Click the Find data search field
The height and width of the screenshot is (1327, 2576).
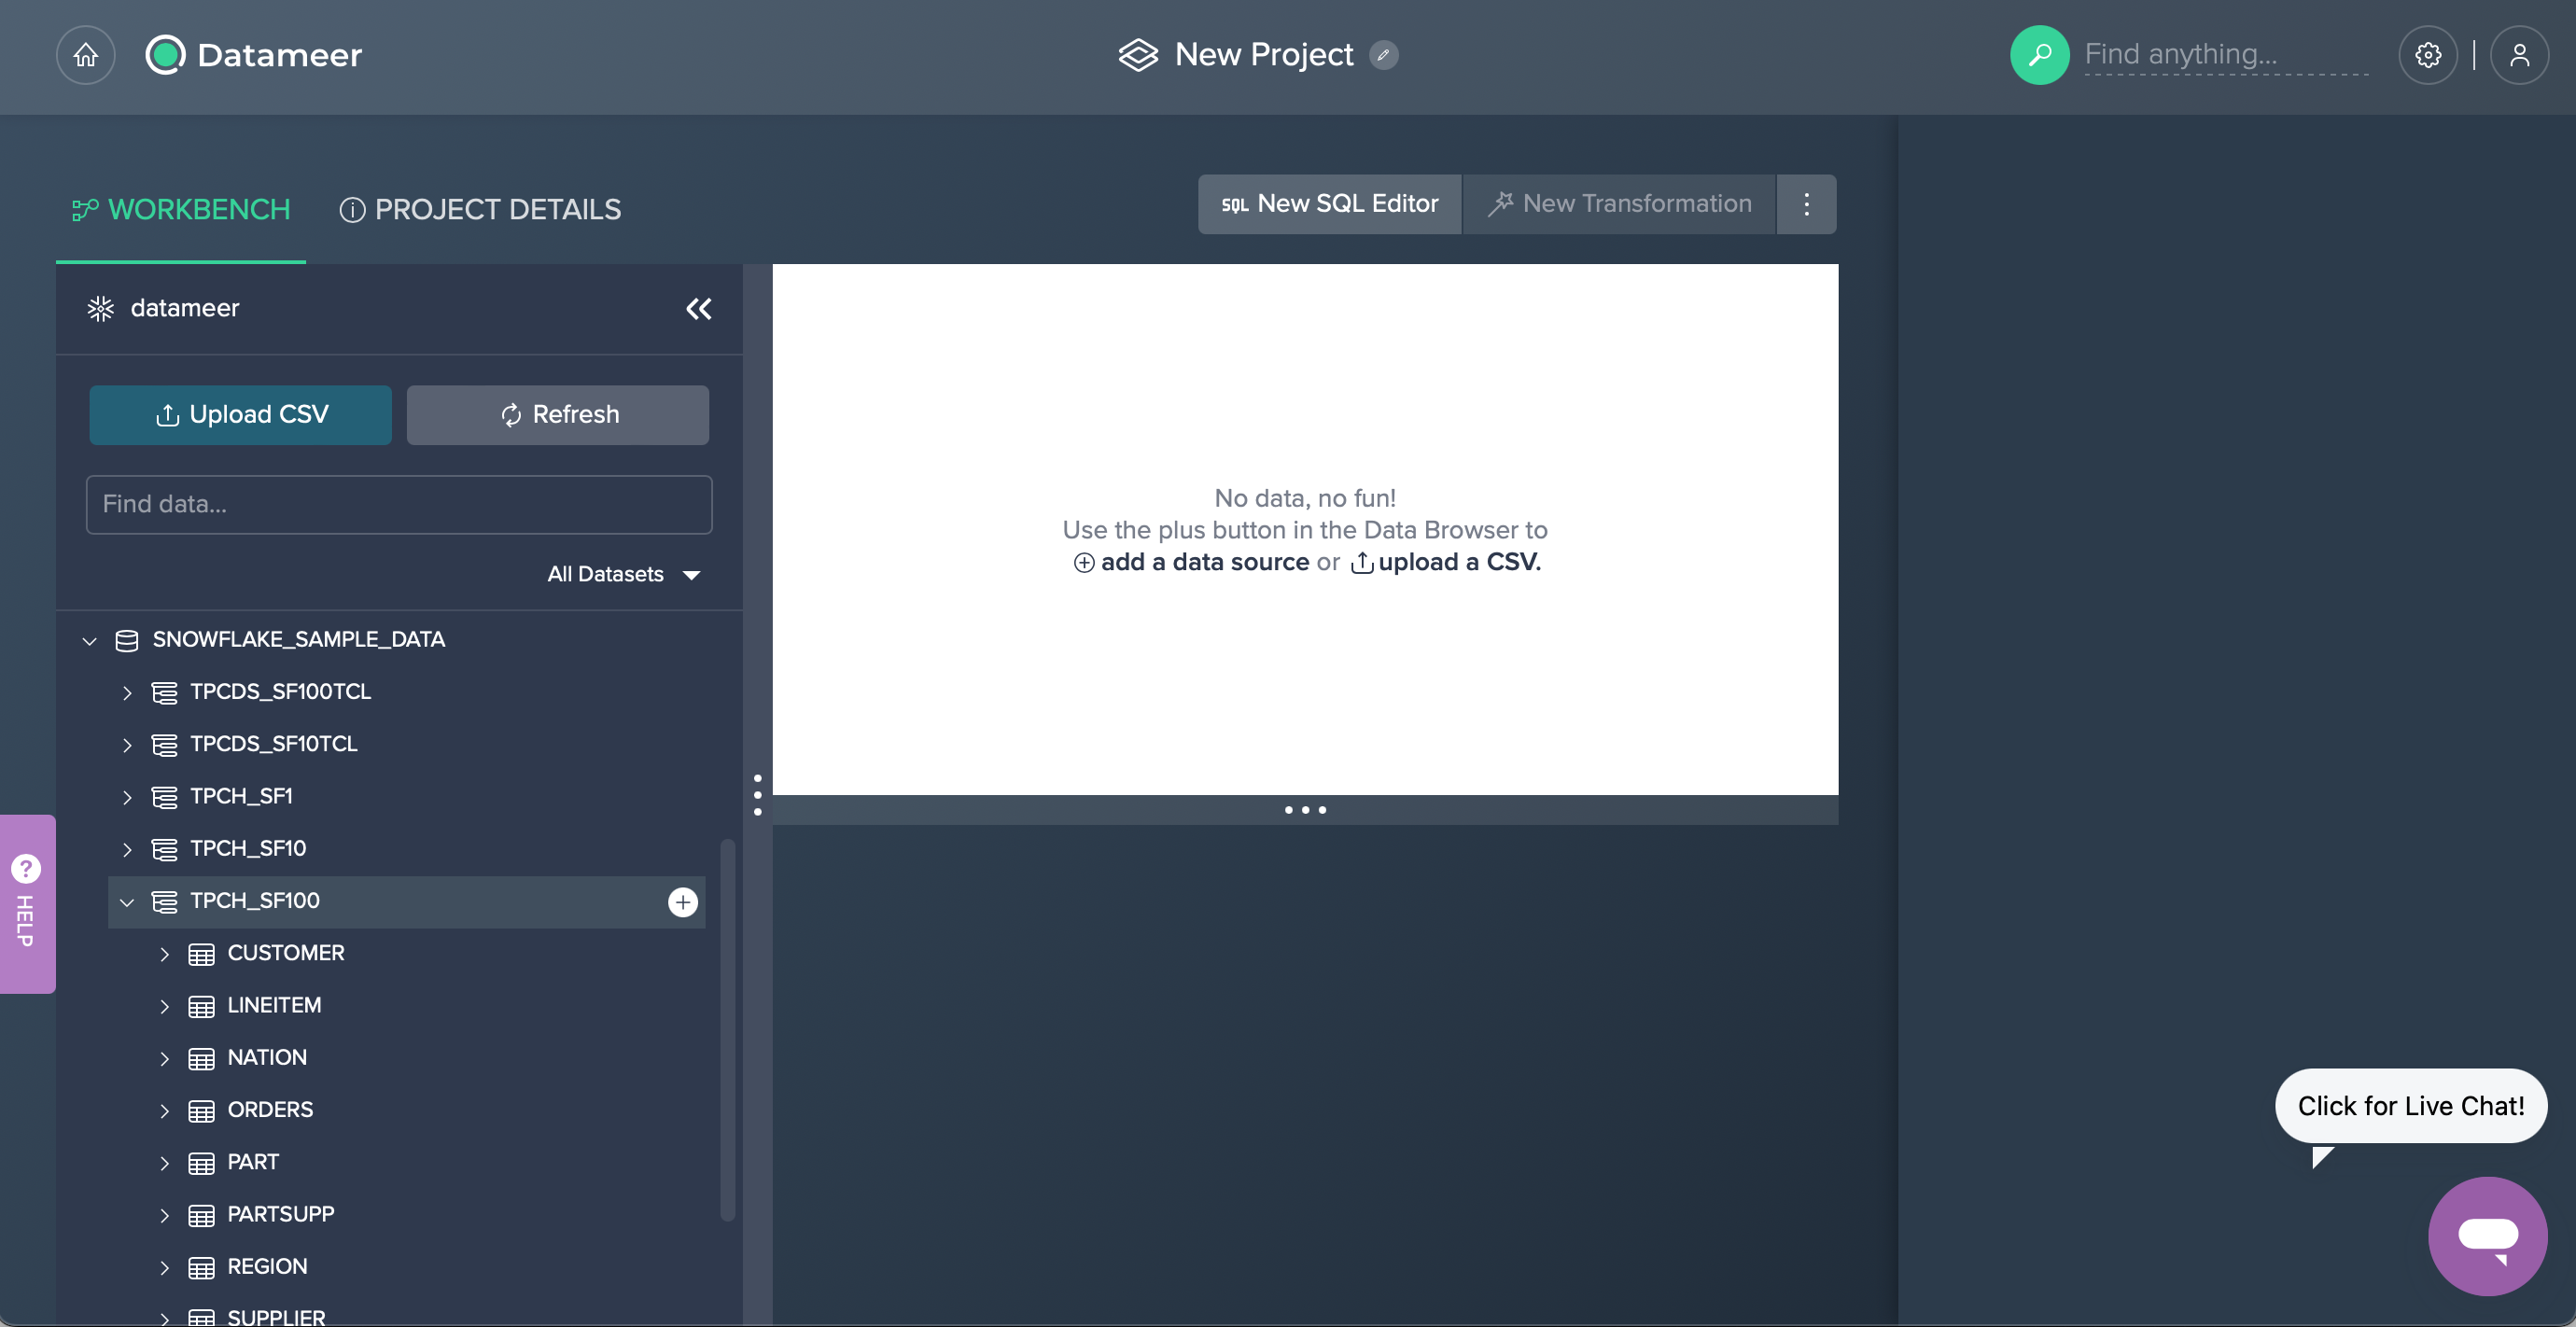pyautogui.click(x=398, y=505)
